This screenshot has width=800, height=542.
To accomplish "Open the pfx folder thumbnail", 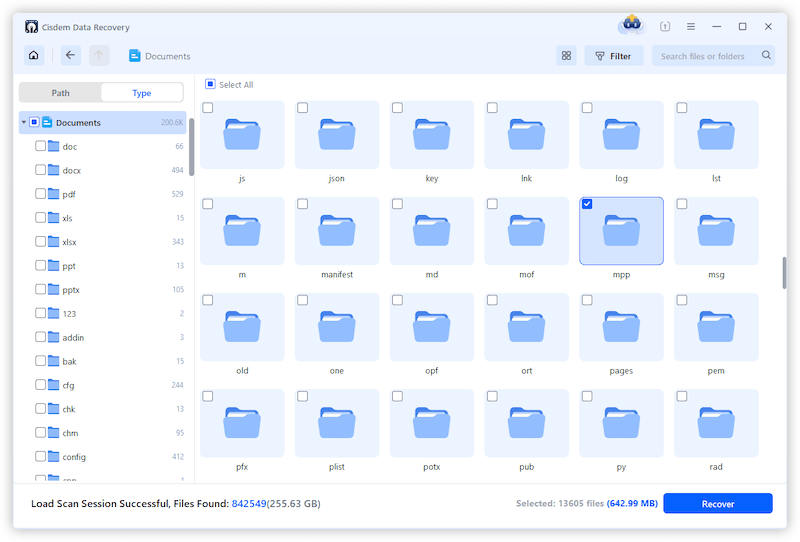I will [x=242, y=423].
